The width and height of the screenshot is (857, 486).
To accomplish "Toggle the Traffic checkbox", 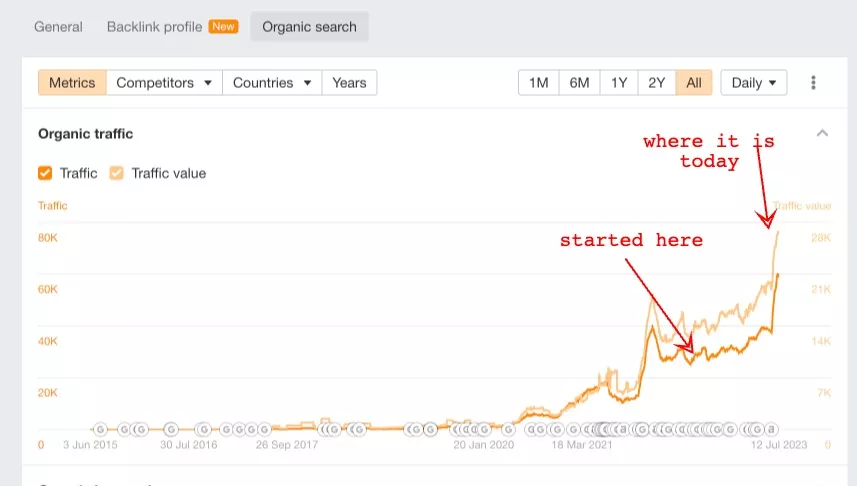I will pos(45,173).
